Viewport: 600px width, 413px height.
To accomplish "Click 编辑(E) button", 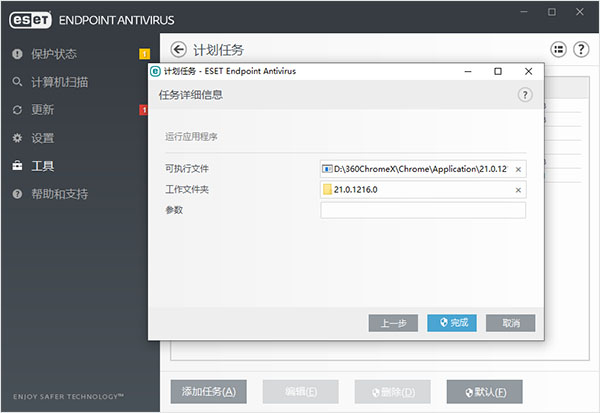I will [300, 392].
